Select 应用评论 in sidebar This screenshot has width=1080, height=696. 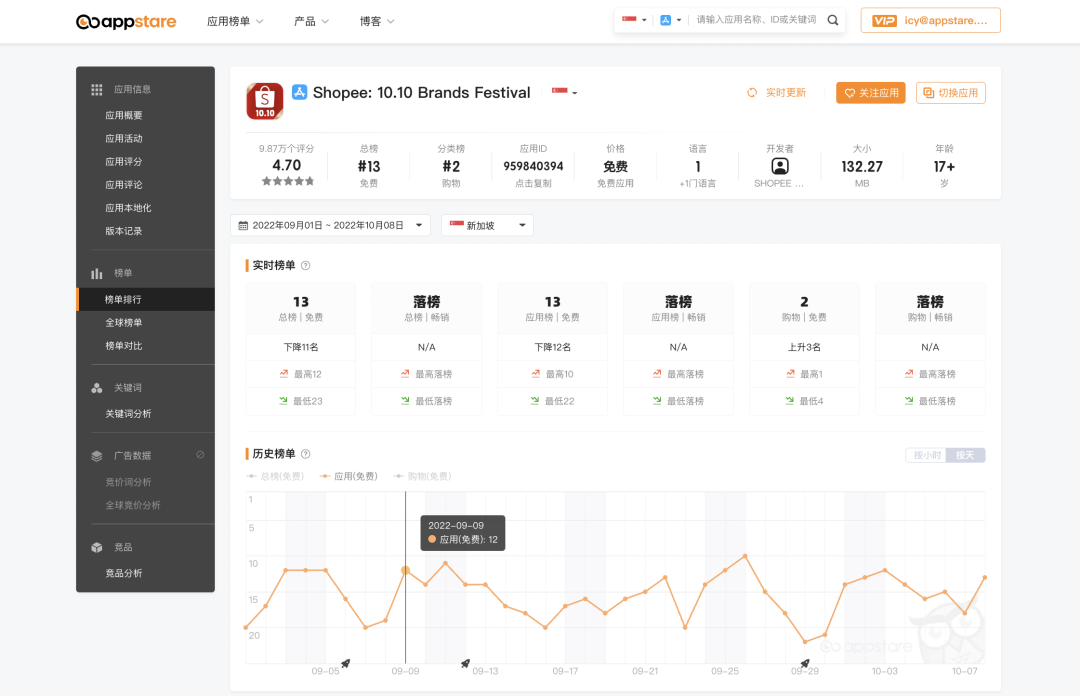pos(124,185)
